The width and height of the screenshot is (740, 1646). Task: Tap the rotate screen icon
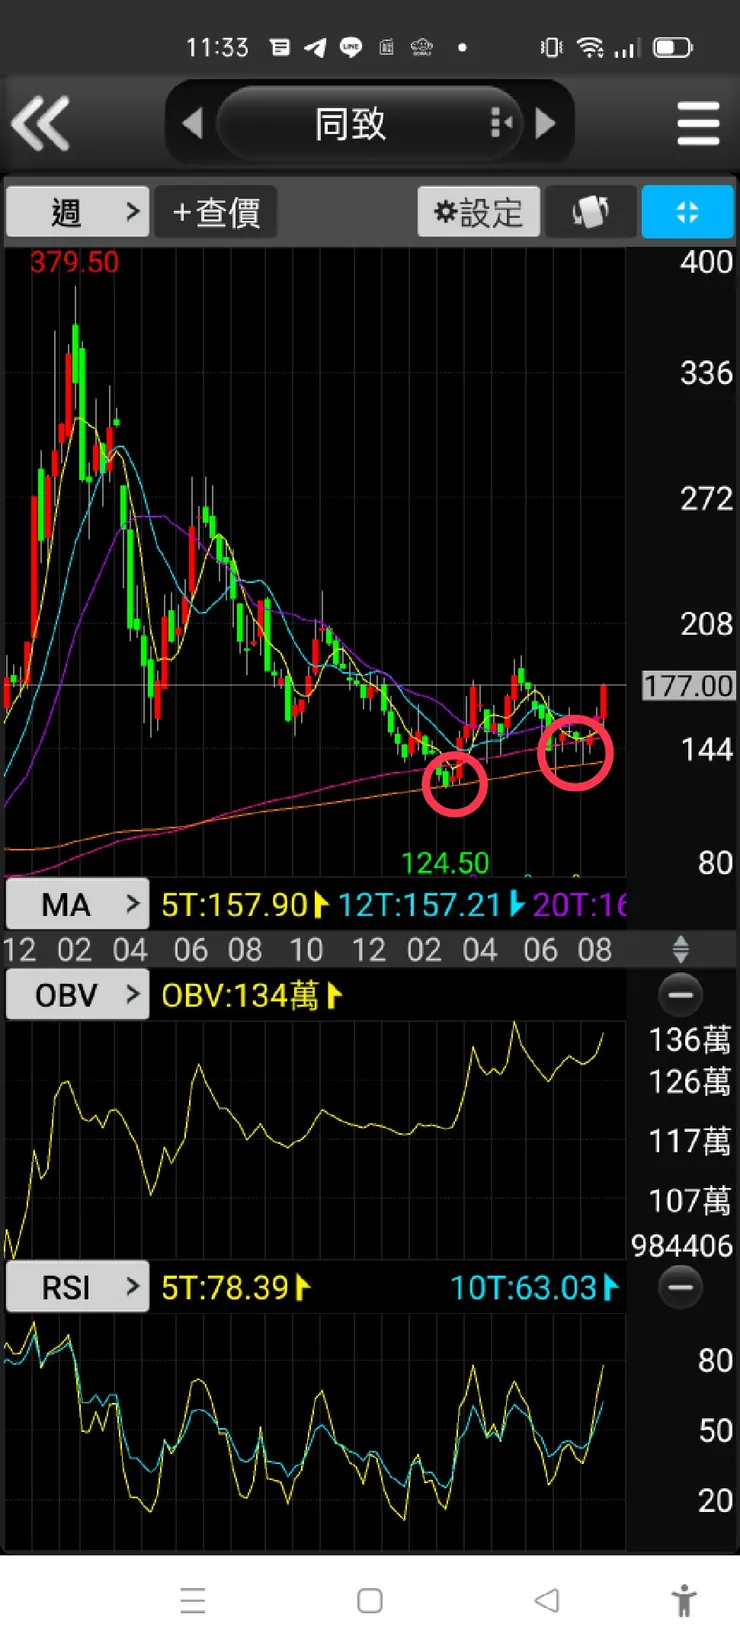[x=590, y=212]
